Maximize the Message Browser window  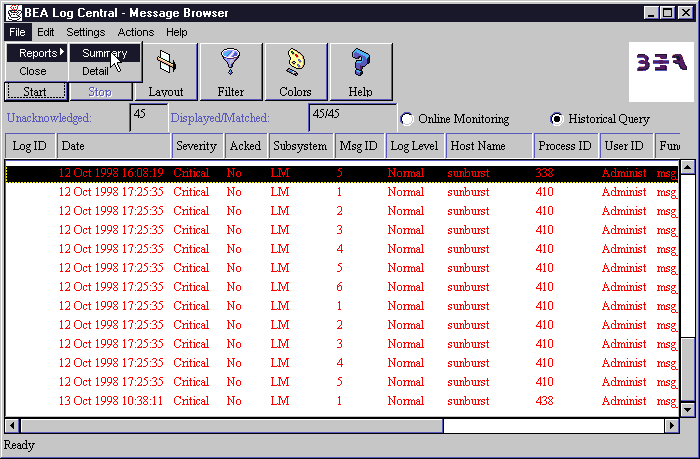pyautogui.click(x=667, y=13)
